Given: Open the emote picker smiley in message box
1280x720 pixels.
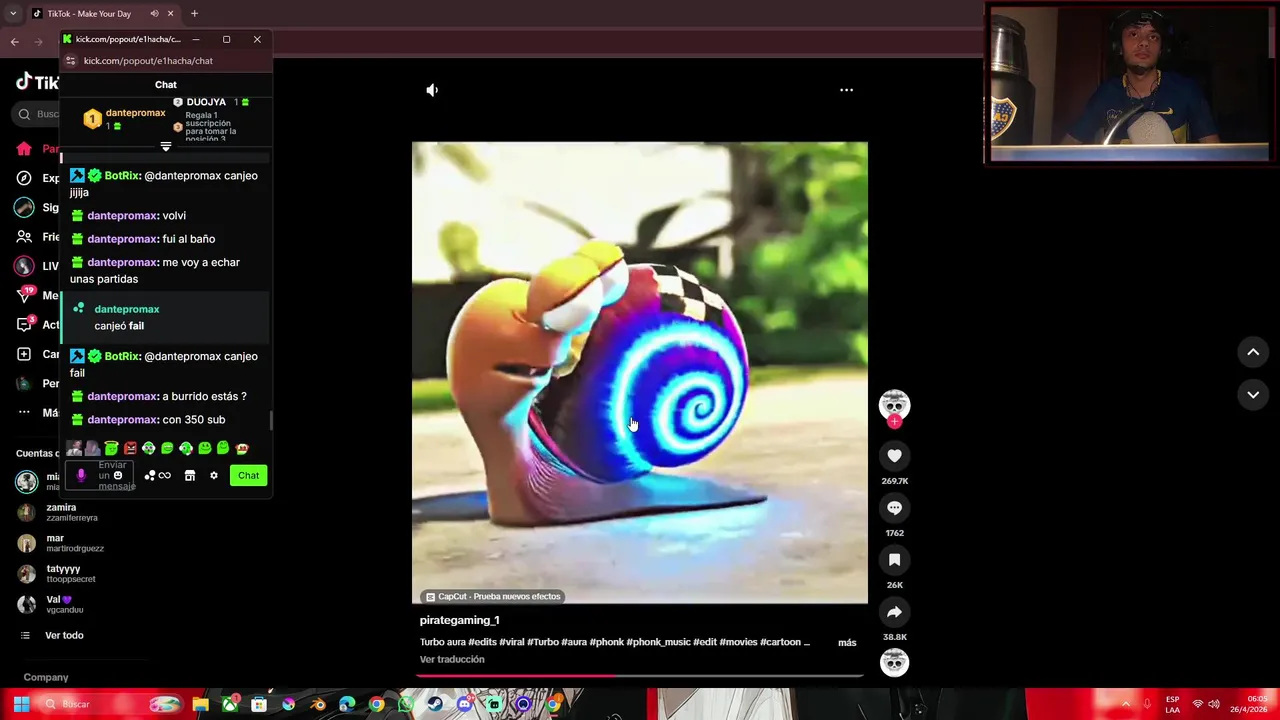Looking at the screenshot, I should click(118, 476).
